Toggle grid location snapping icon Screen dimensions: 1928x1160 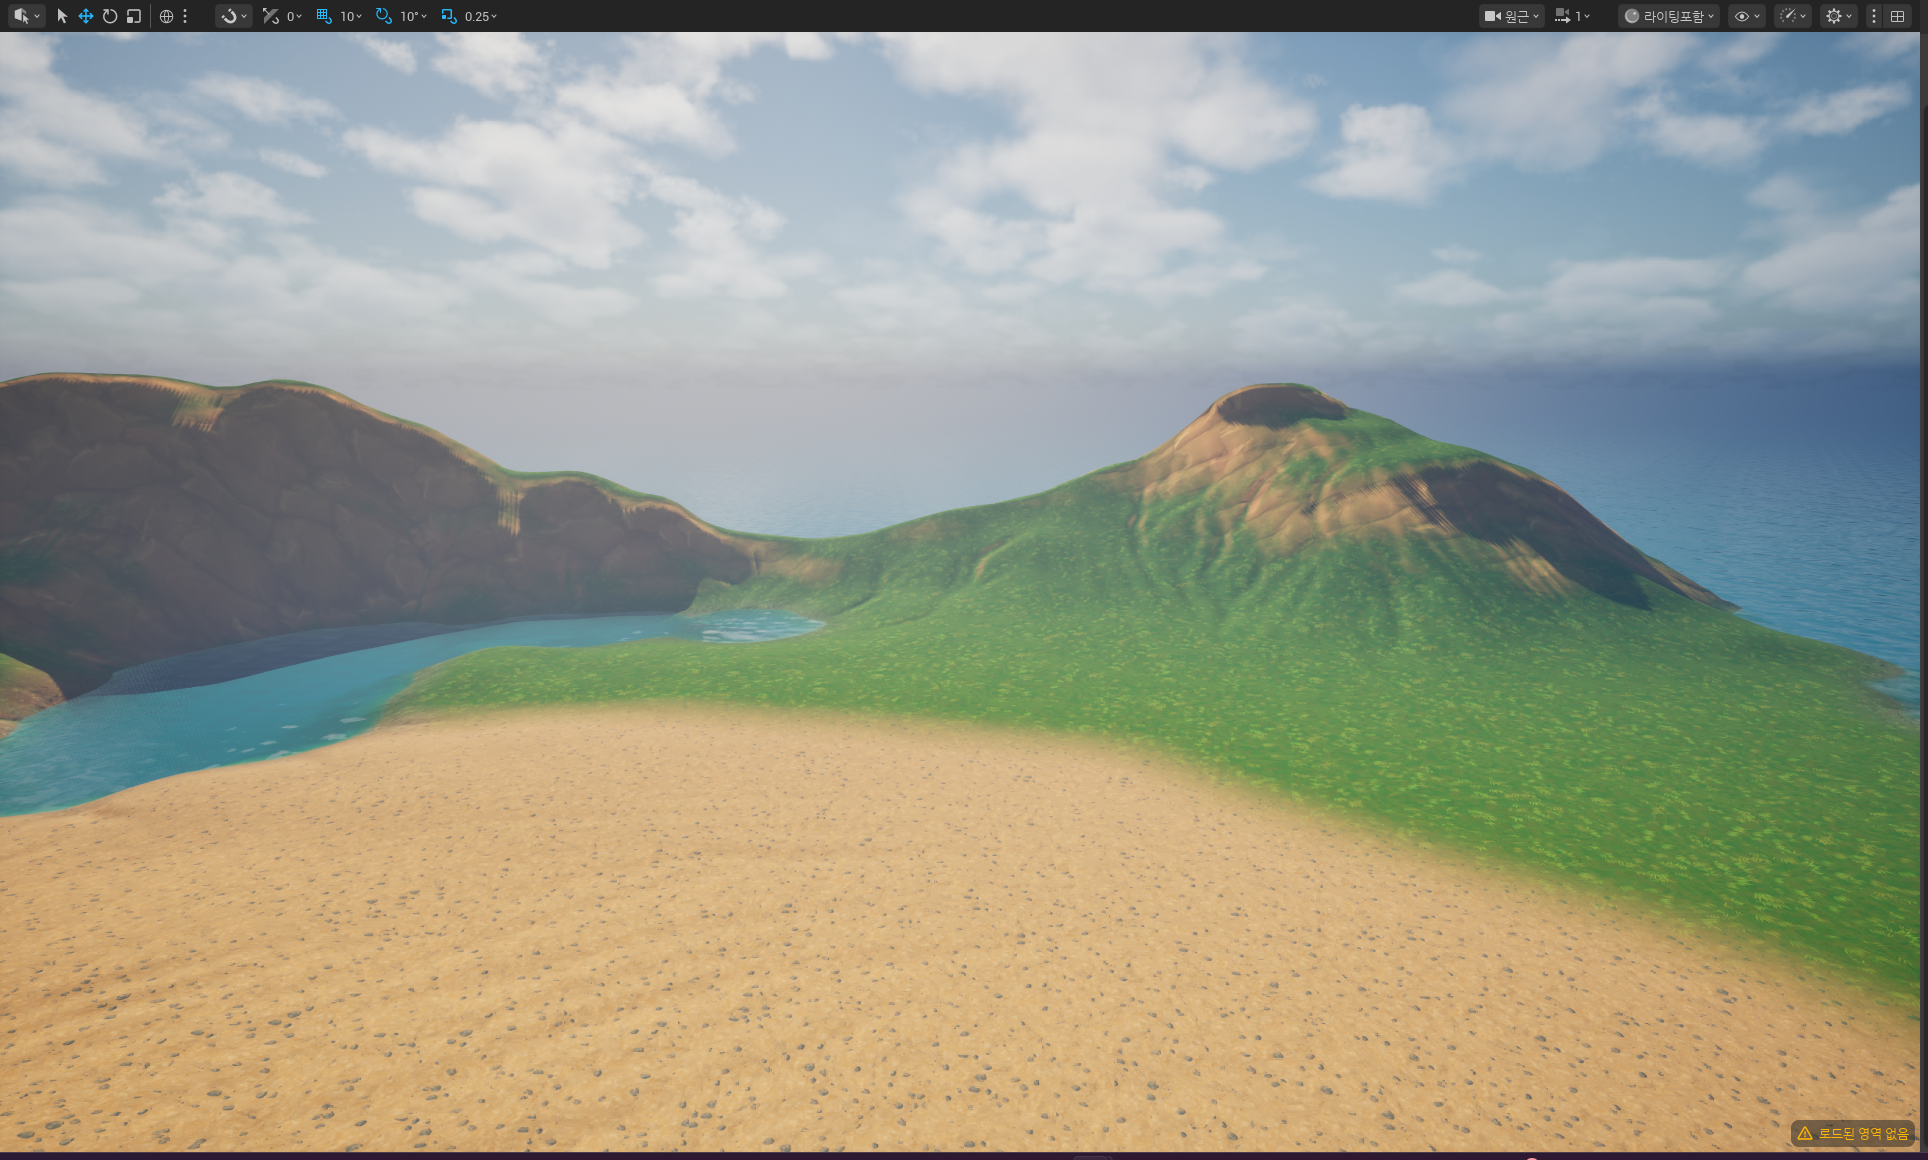point(324,16)
